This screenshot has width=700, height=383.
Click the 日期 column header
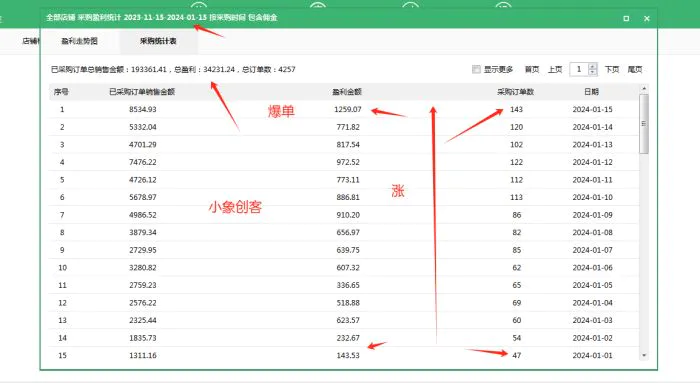(592, 92)
